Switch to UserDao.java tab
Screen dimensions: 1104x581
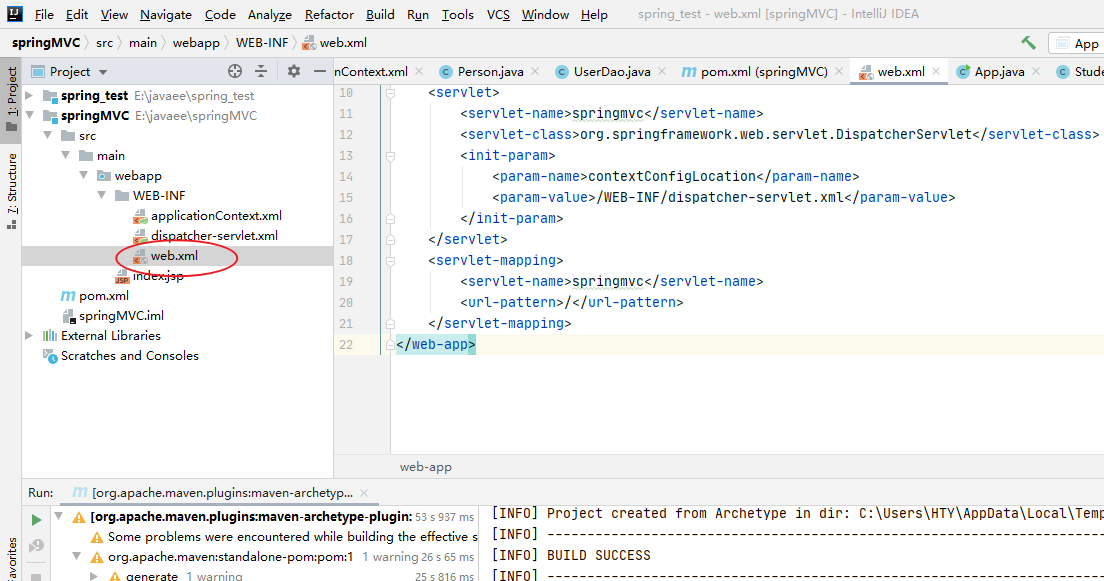611,72
